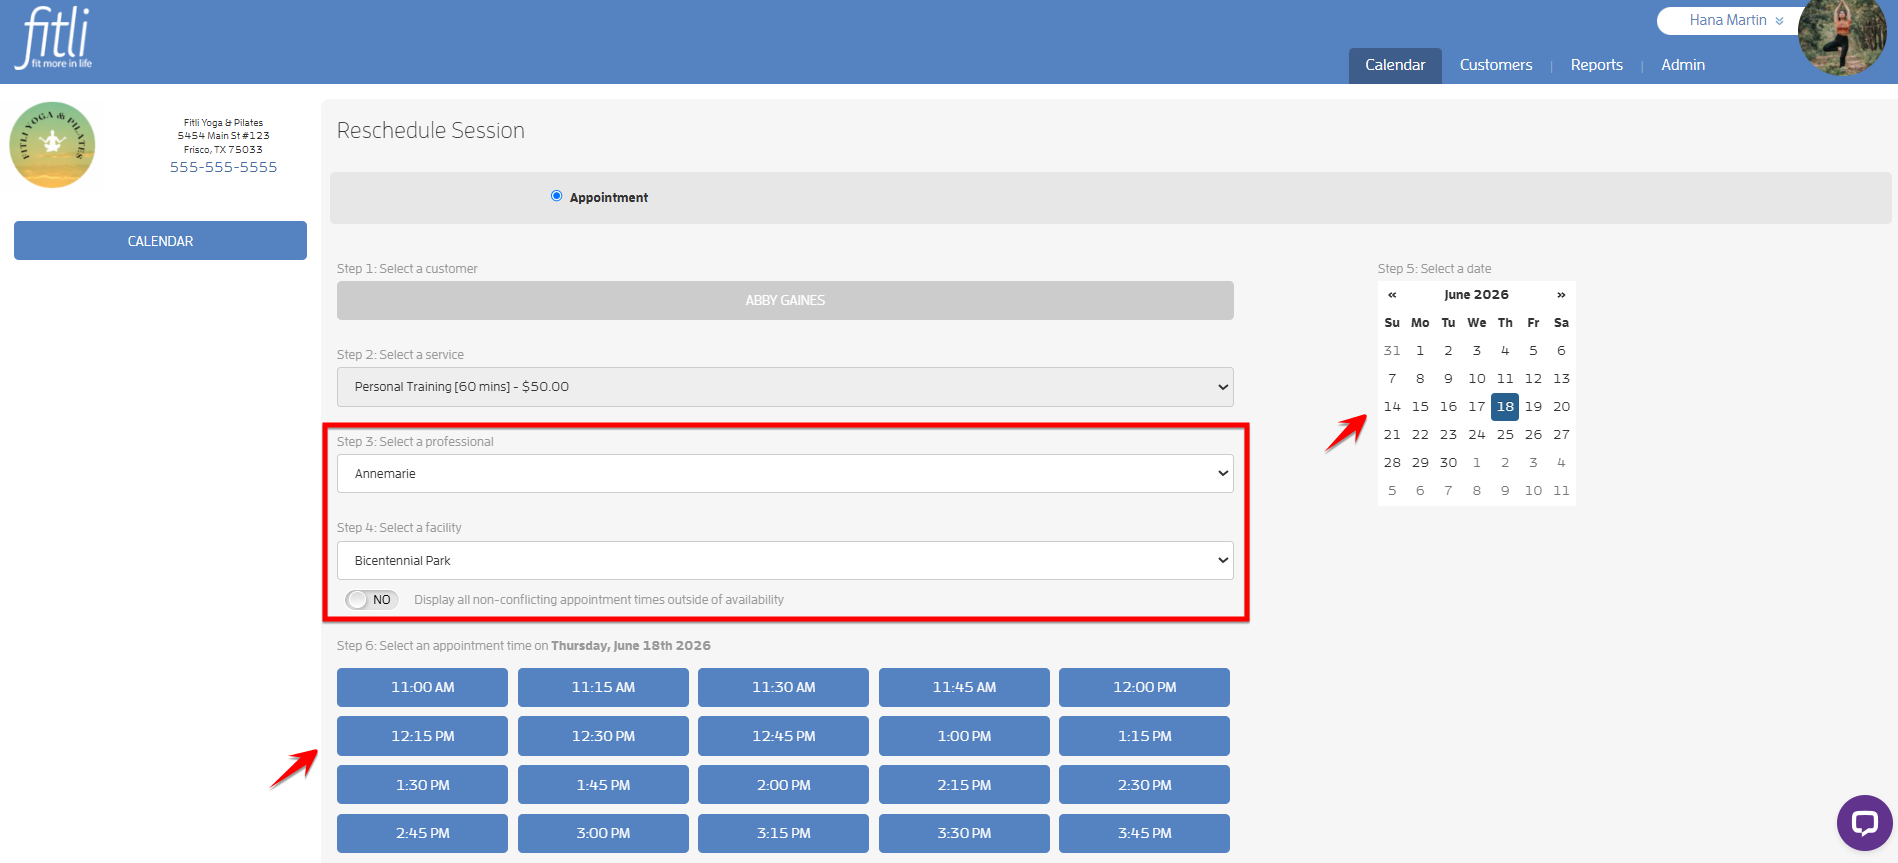This screenshot has width=1898, height=863.
Task: Select the 2:15 PM time slot
Action: 964,785
